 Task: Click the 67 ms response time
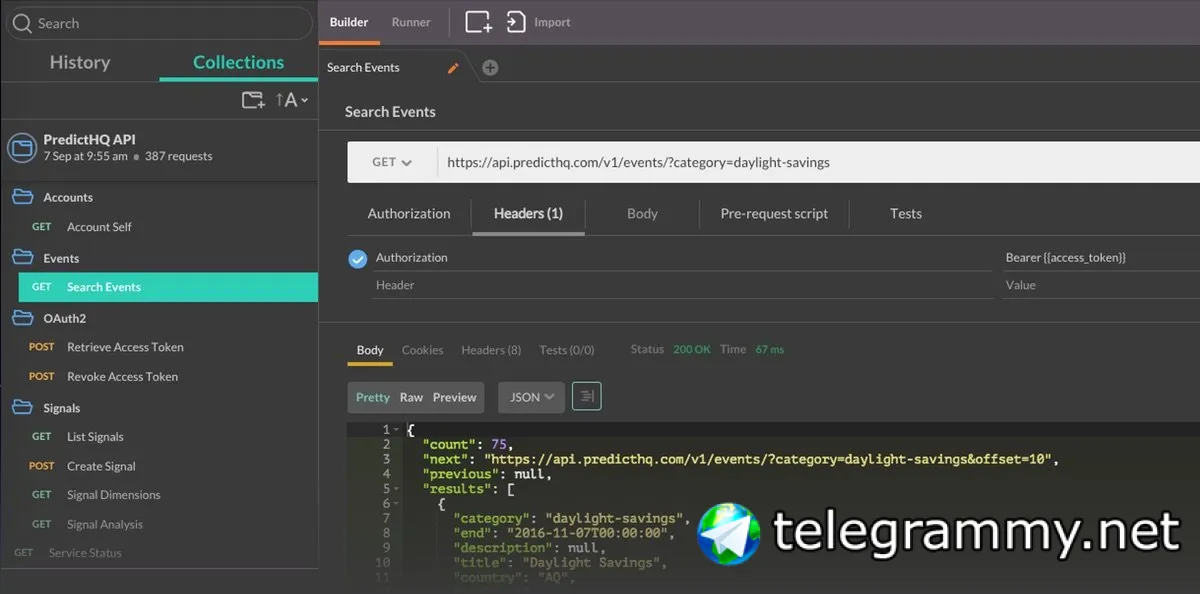[x=770, y=350]
